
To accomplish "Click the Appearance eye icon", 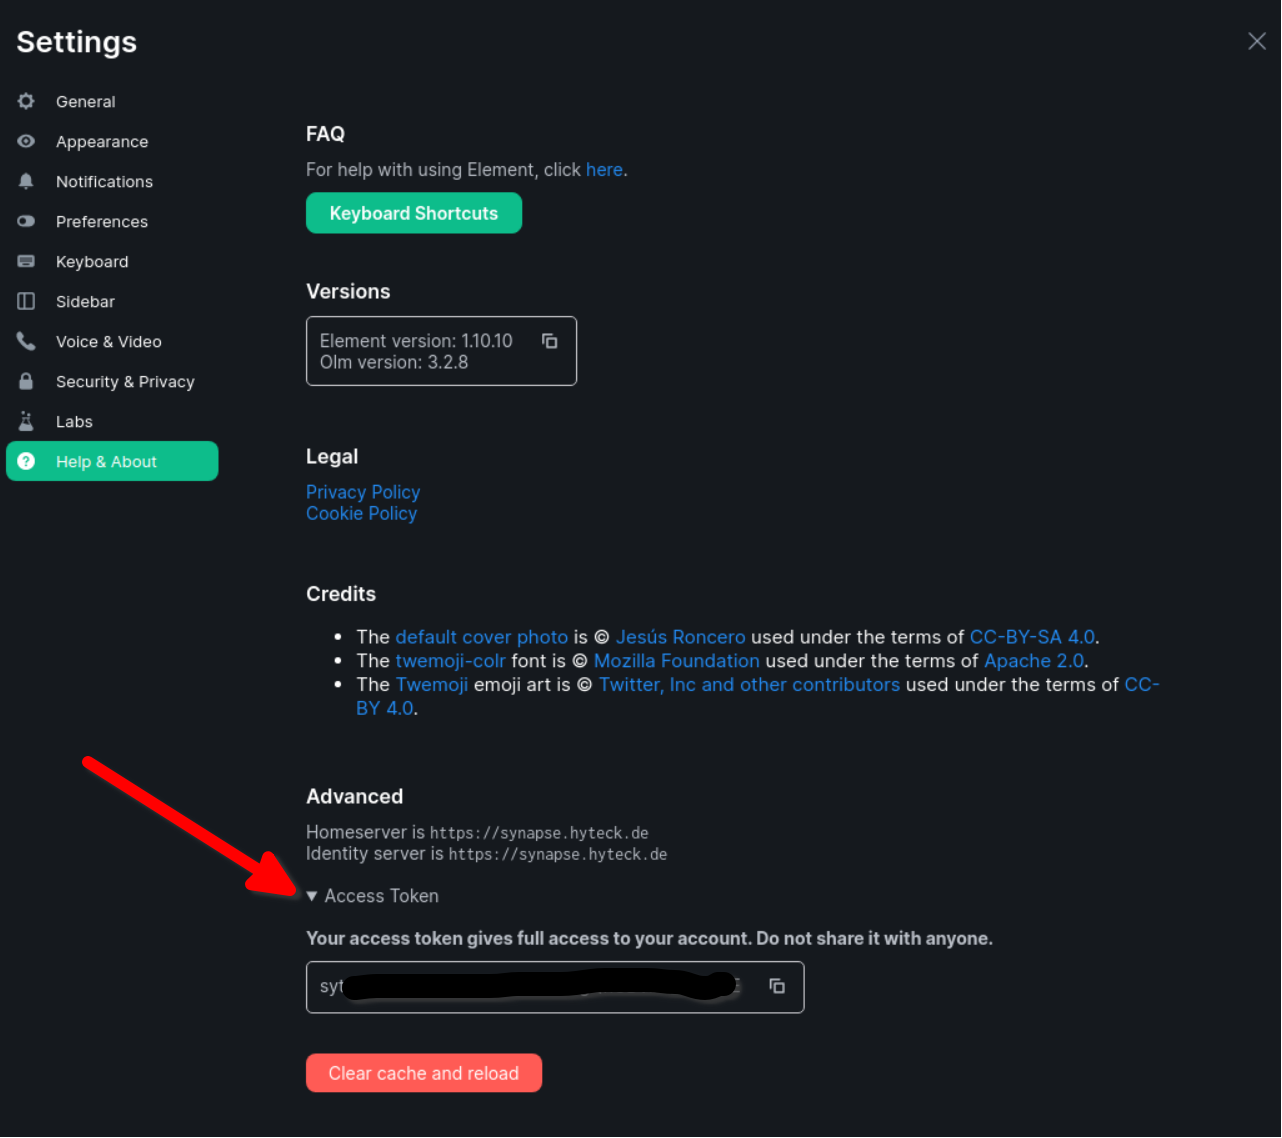I will click(x=26, y=141).
